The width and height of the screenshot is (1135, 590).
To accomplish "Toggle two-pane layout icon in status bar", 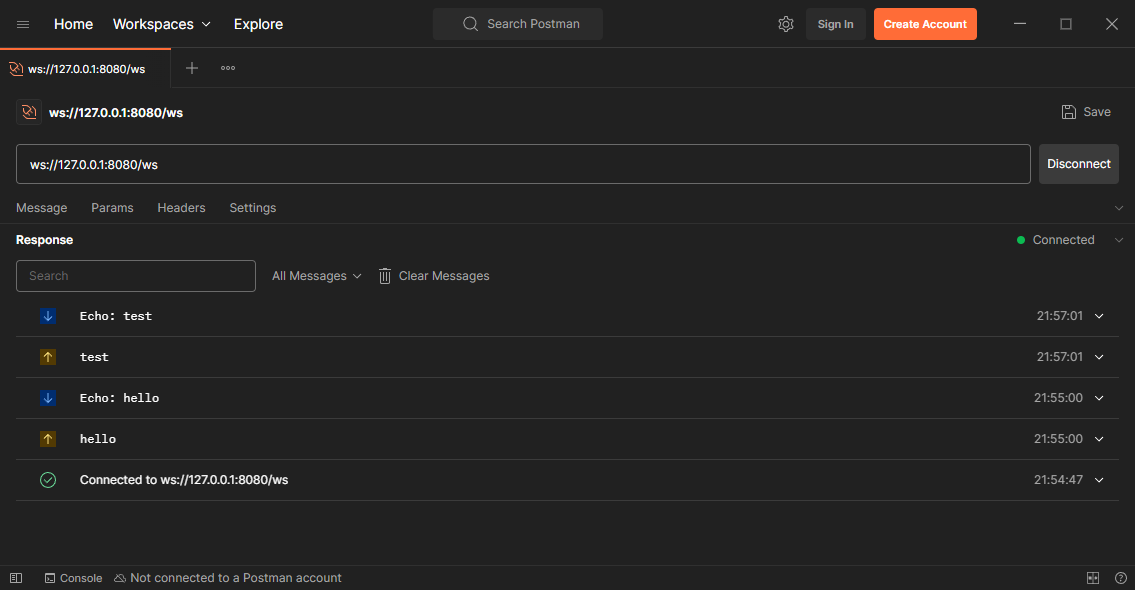I will tap(1093, 578).
